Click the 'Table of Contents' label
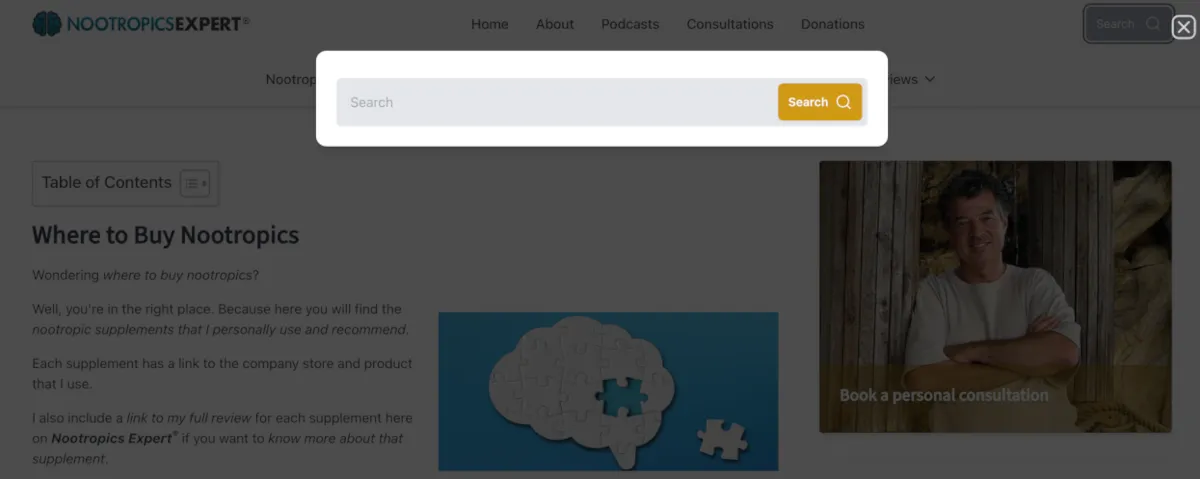The image size is (1200, 479). (106, 183)
